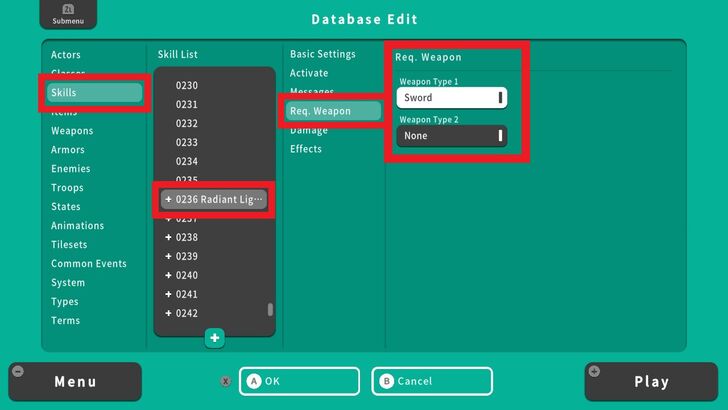Click the plus button below Skill List
The image size is (728, 410).
pos(215,338)
